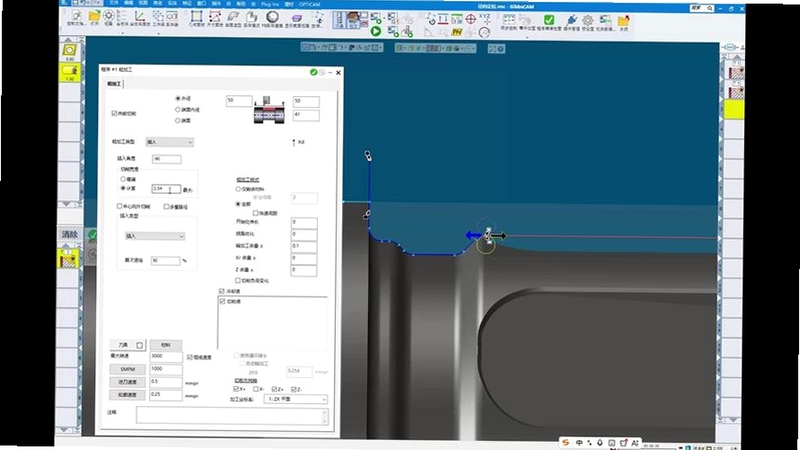Click the black right arrow handle in viewport
Viewport: 800px width, 450px height.
(498, 235)
